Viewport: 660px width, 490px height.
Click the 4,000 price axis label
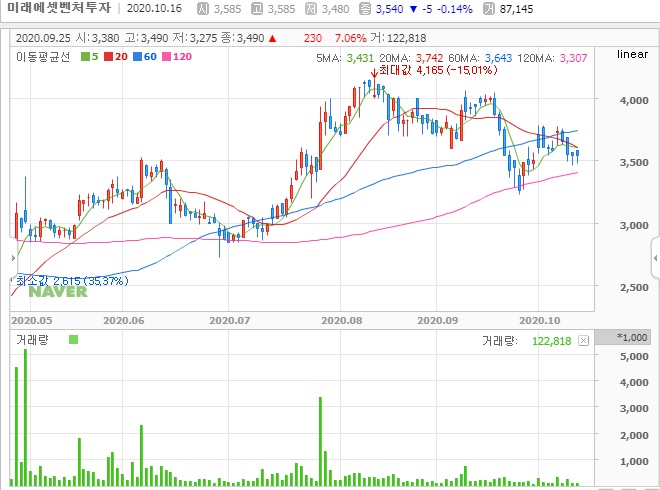tap(634, 101)
